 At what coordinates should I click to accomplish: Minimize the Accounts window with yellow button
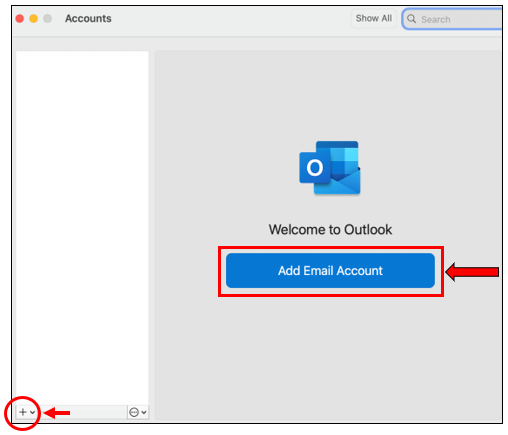tap(34, 18)
